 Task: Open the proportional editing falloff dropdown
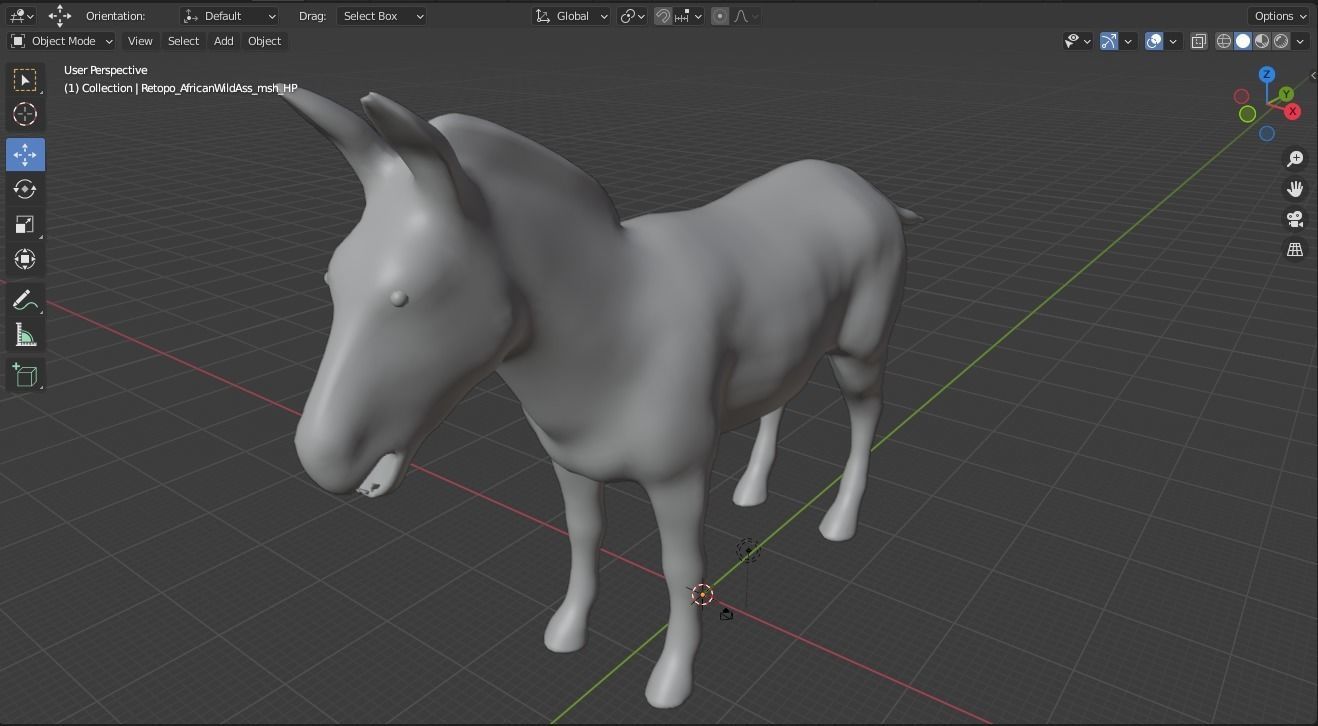(745, 16)
